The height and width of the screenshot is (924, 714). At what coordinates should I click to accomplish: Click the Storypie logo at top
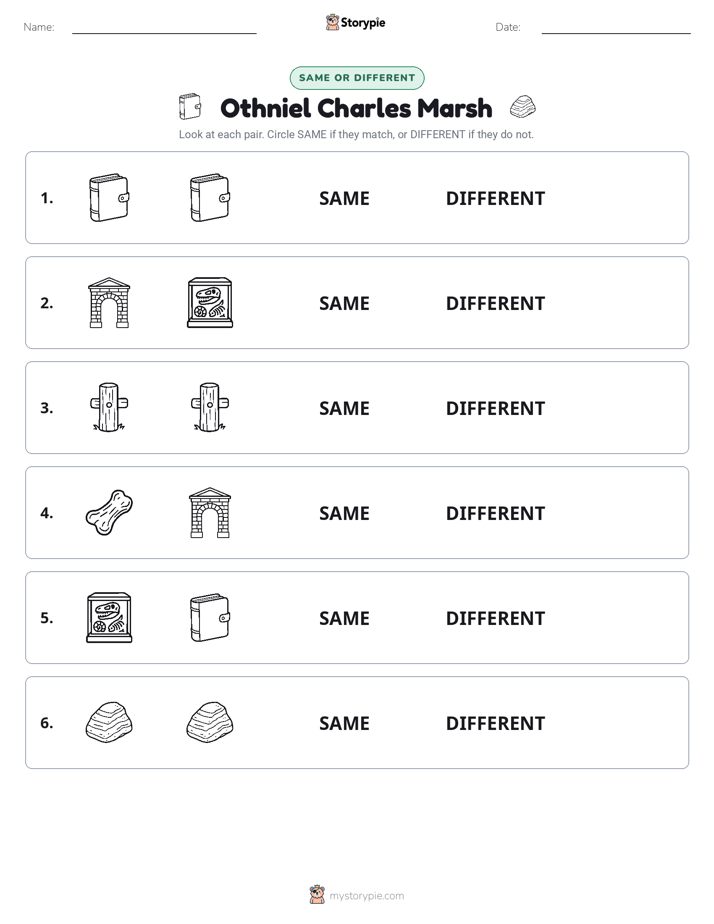click(356, 22)
